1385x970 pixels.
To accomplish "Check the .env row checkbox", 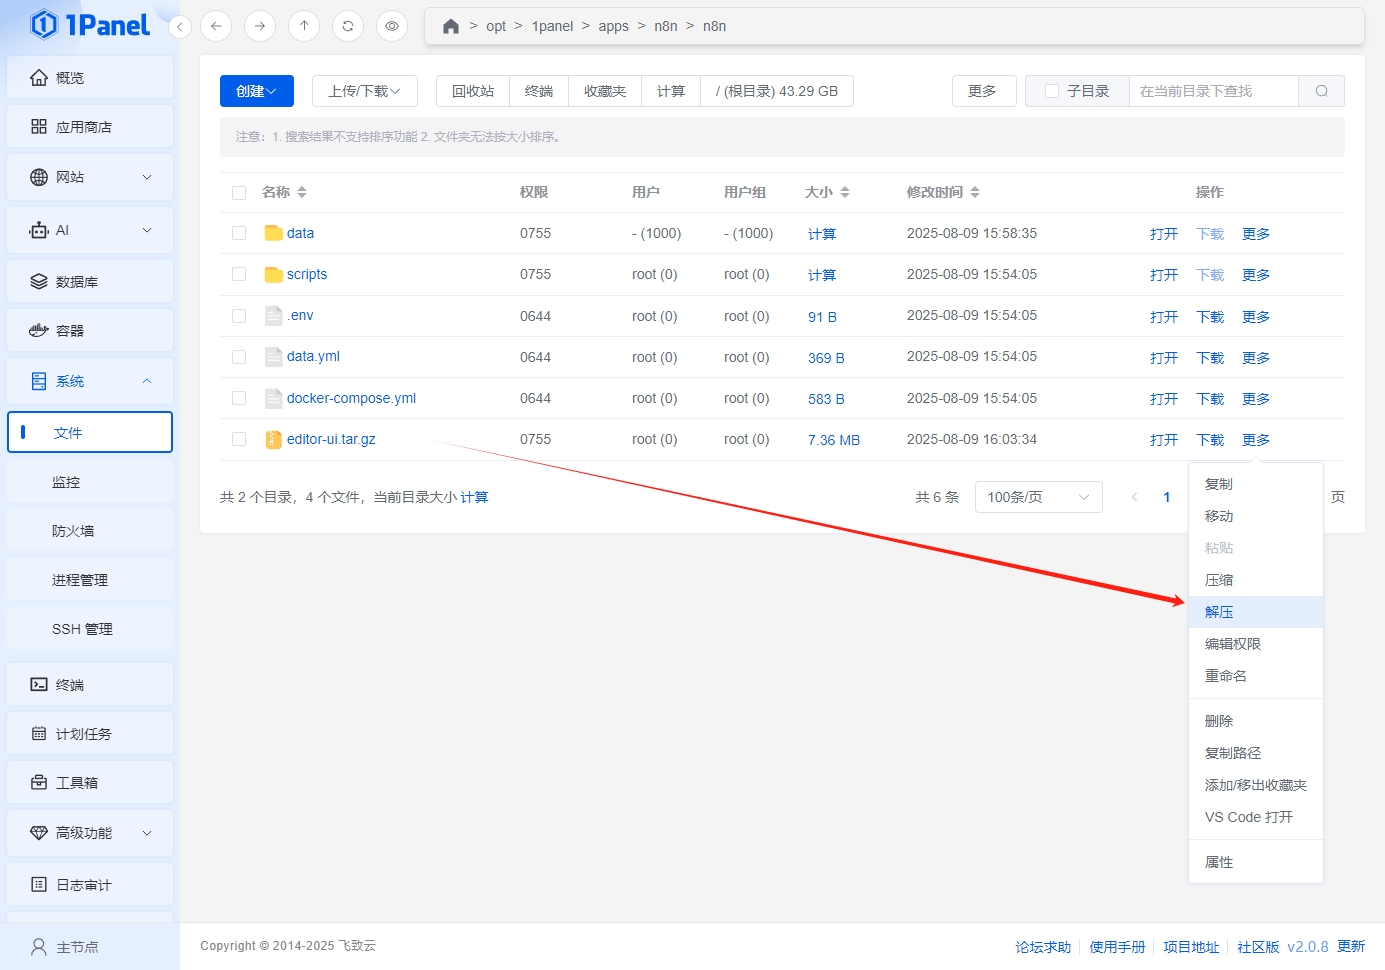I will [x=239, y=316].
